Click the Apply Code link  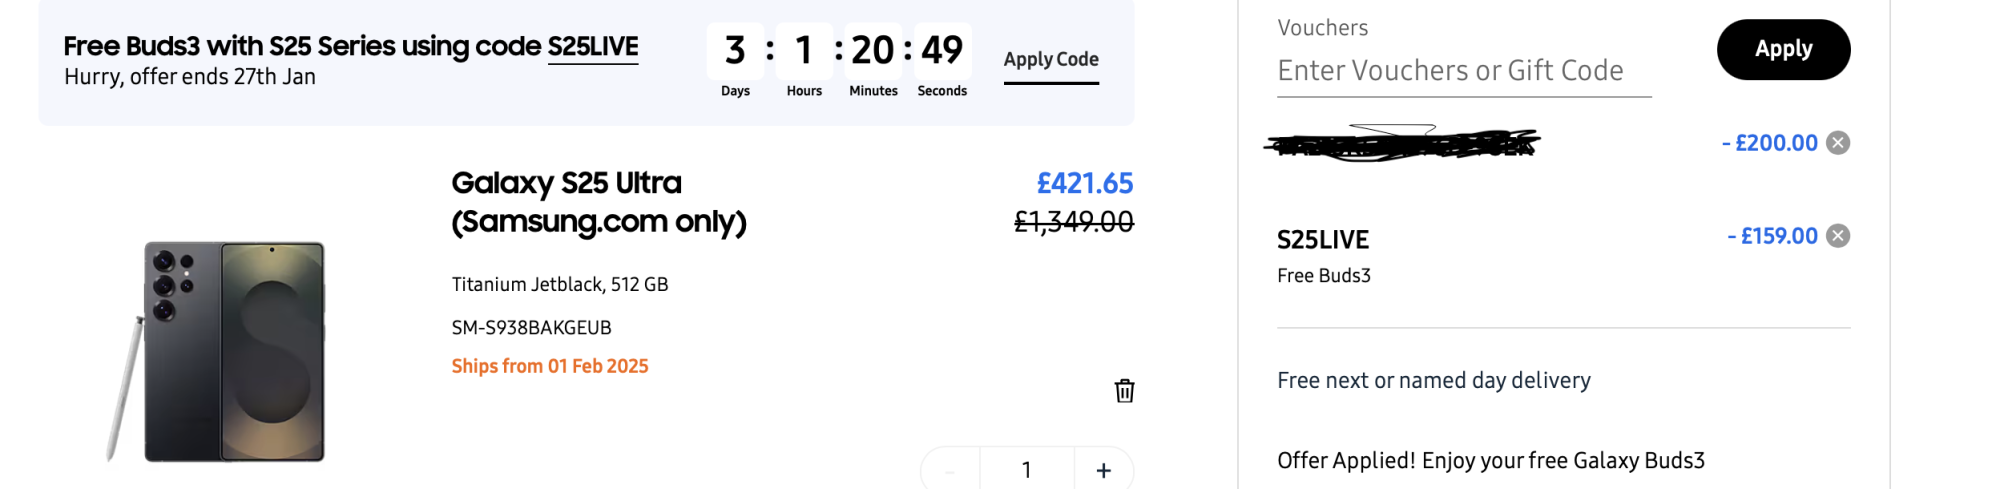click(1051, 60)
